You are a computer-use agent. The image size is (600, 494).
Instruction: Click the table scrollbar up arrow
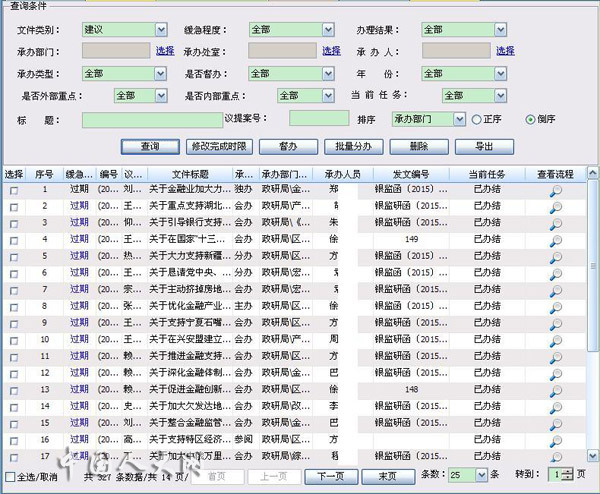click(592, 173)
